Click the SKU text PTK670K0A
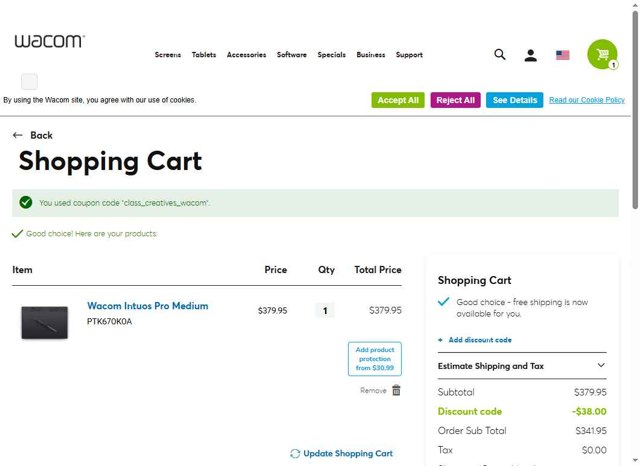Screen dimensions: 640x466 tap(109, 322)
